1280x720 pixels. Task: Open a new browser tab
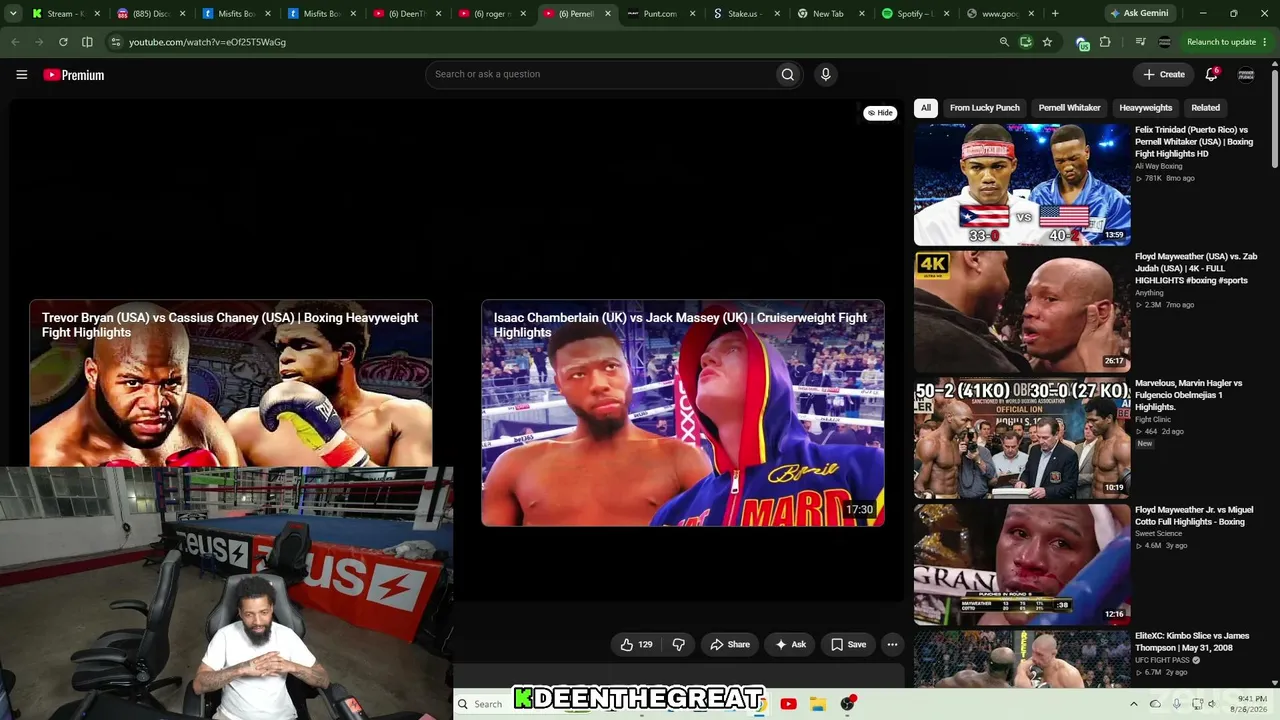click(1055, 14)
